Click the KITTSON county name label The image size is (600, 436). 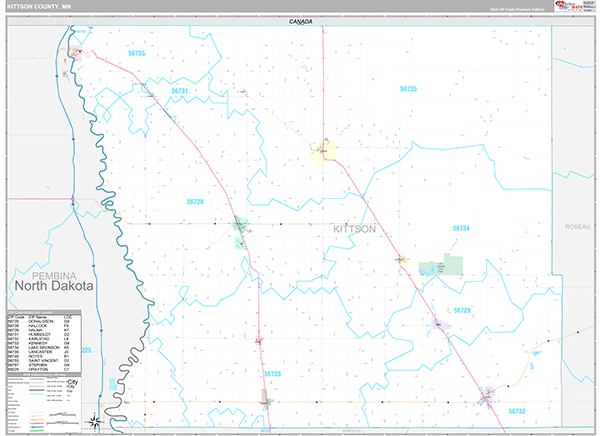[354, 229]
